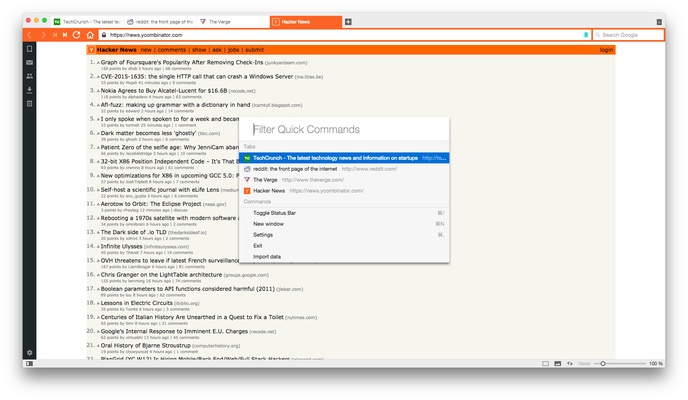Screen dimensions: 688x400
Task: Open the Downloads panel in sidebar
Action: coord(29,90)
